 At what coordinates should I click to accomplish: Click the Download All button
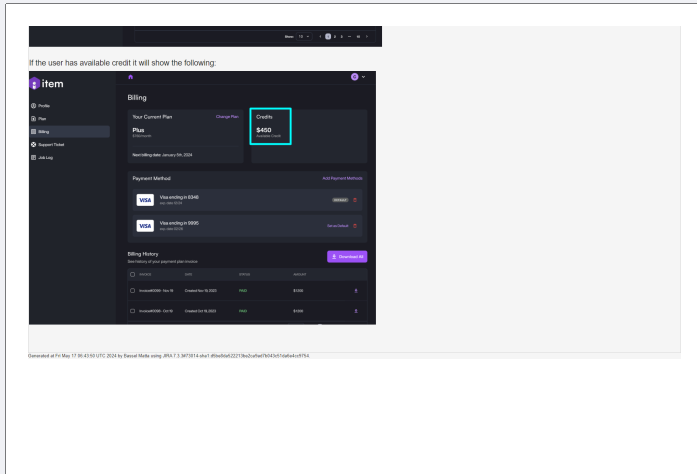coord(347,257)
